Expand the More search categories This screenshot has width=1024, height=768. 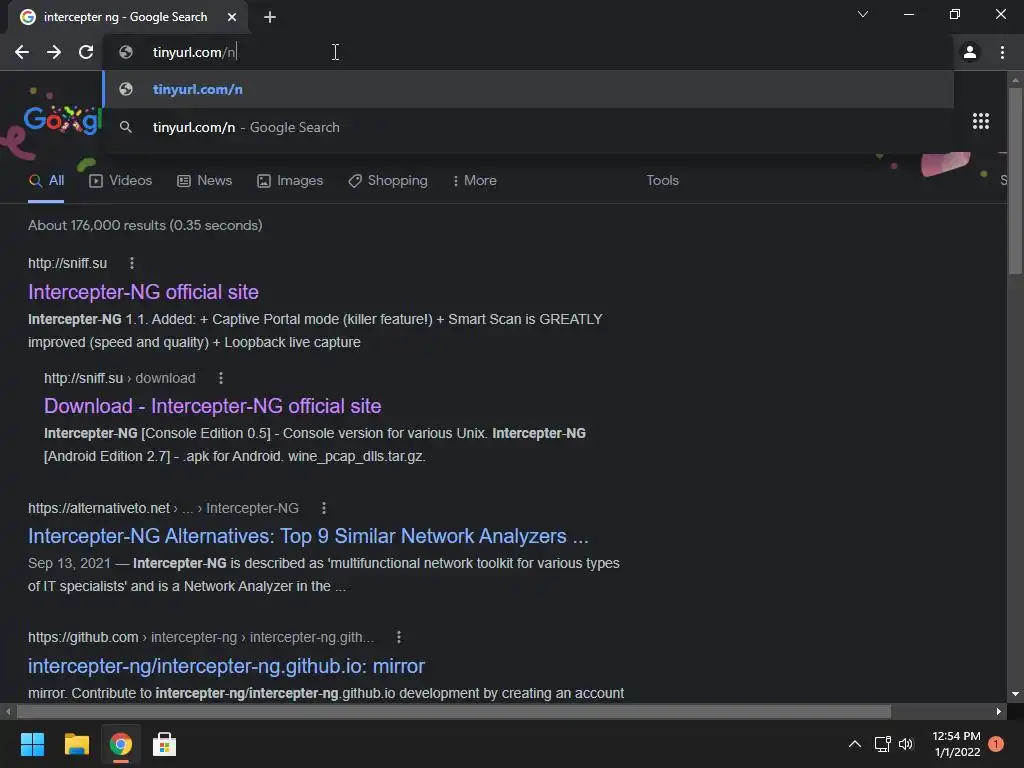coord(475,181)
